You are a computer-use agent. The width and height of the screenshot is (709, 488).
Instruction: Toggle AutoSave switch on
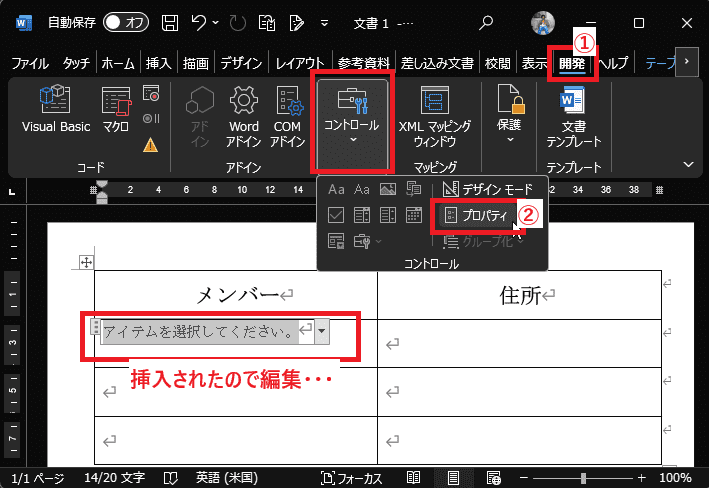coord(126,21)
